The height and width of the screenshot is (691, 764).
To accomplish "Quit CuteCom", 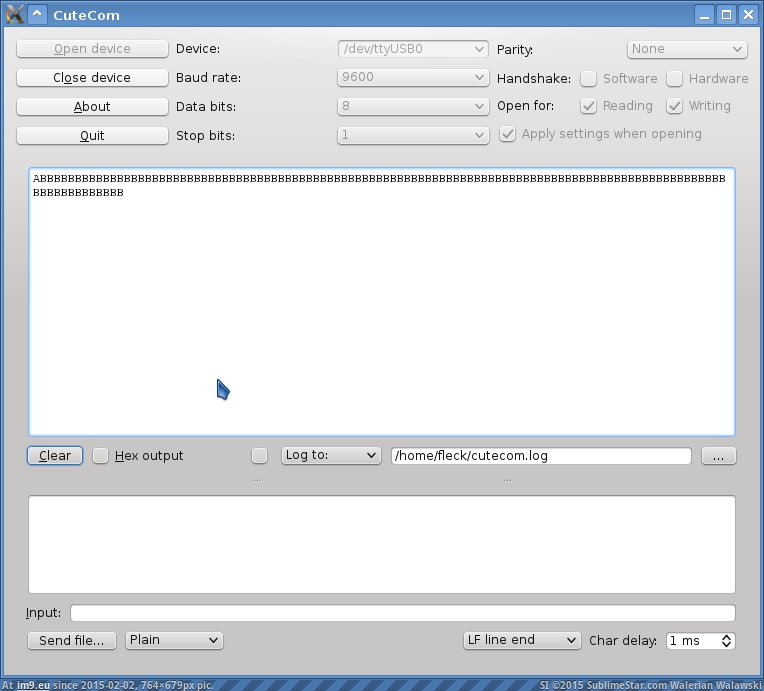I will click(x=92, y=135).
